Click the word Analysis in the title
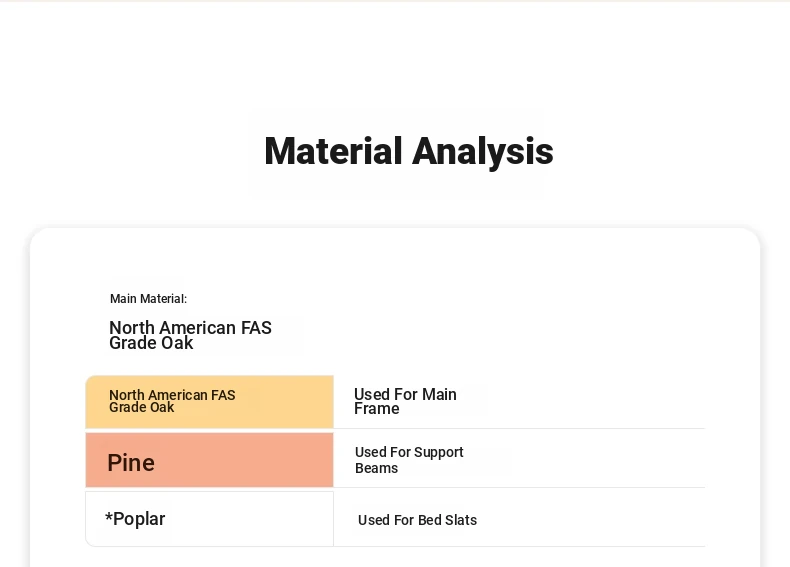The height and width of the screenshot is (567, 790). (x=483, y=151)
